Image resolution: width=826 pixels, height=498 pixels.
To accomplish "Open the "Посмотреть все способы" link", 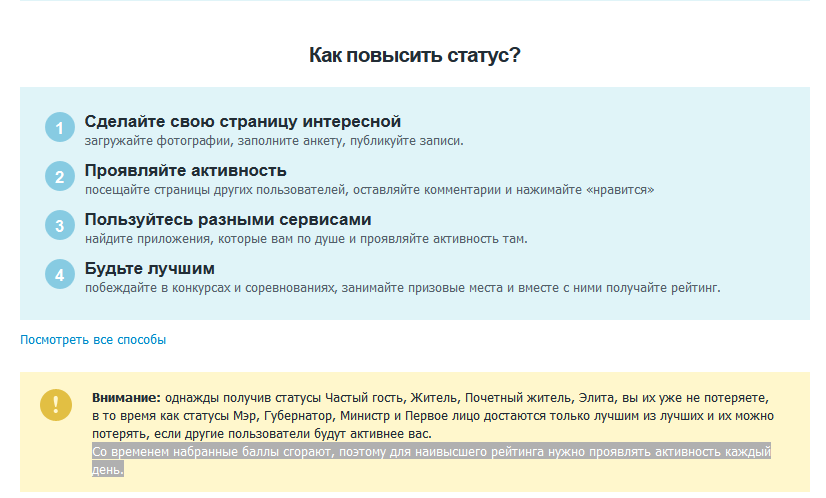I will 93,340.
